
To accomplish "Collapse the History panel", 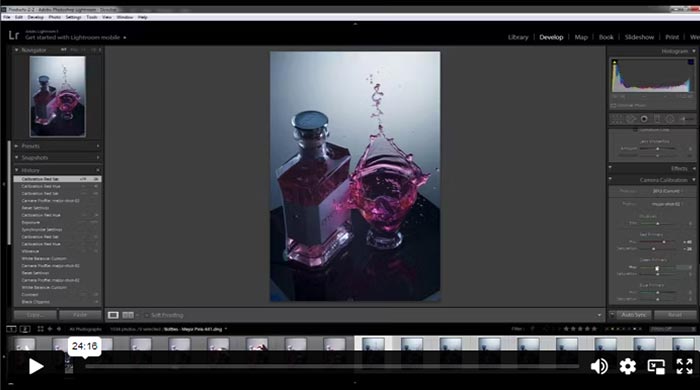I will tap(17, 170).
